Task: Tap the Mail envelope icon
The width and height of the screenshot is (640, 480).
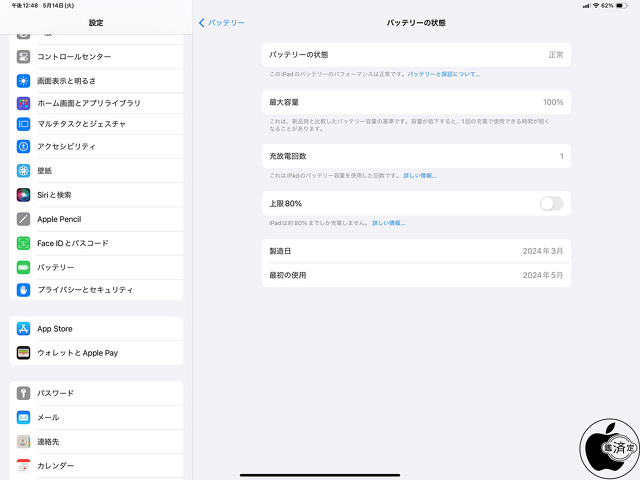Action: pyautogui.click(x=23, y=417)
